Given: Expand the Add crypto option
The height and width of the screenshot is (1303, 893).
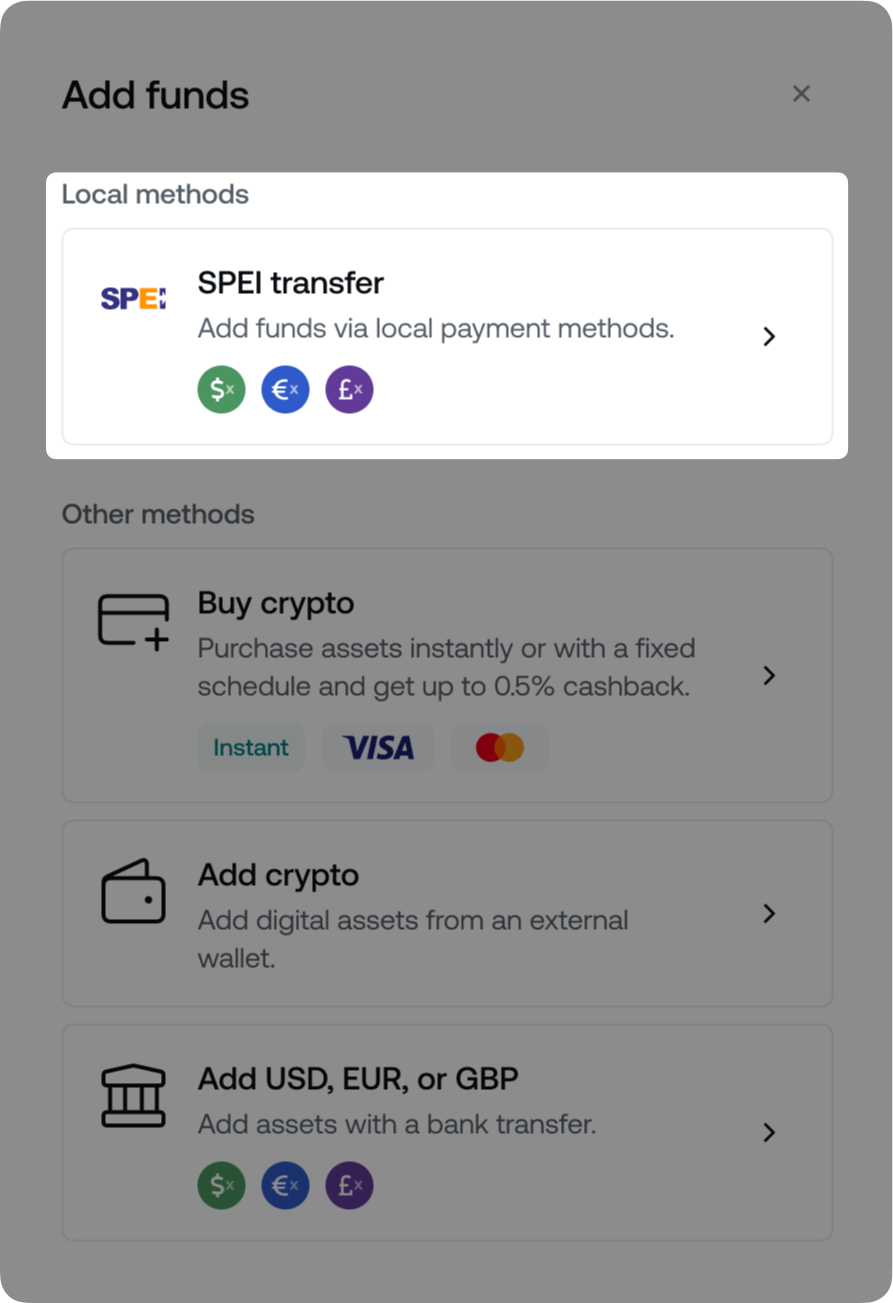Looking at the screenshot, I should pos(769,913).
